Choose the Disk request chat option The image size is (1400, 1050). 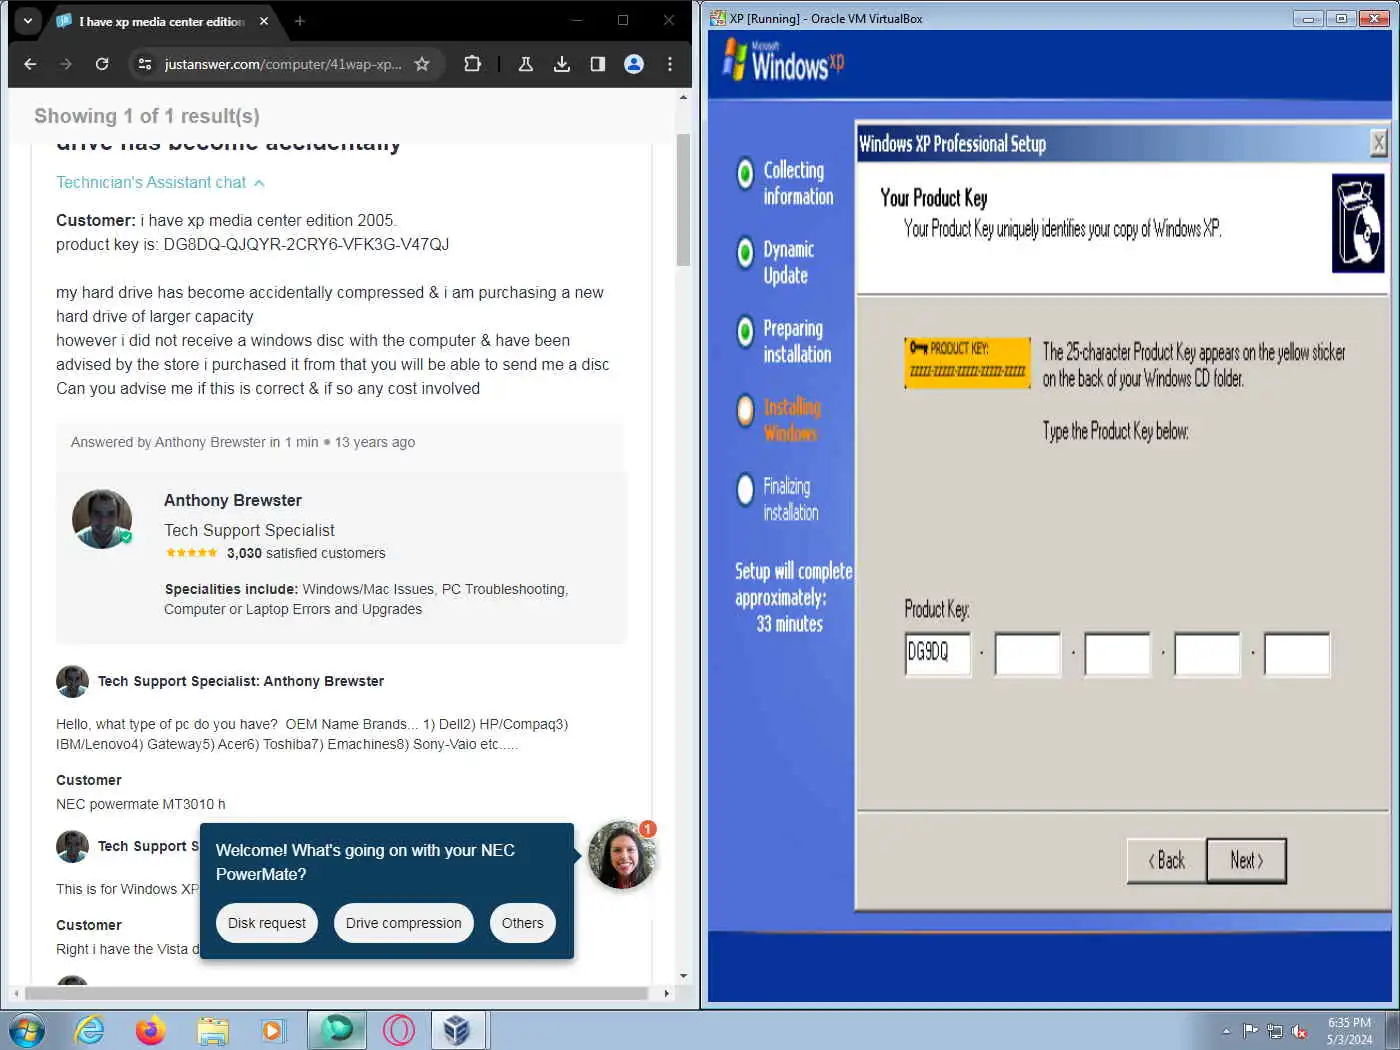point(267,923)
